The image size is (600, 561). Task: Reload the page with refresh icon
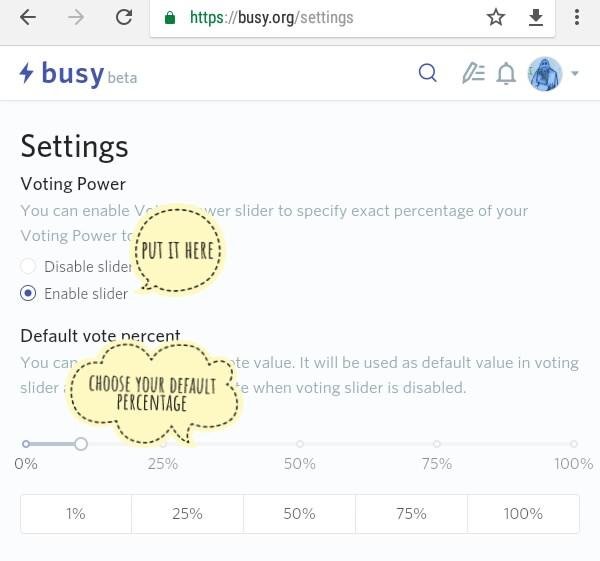pyautogui.click(x=124, y=17)
